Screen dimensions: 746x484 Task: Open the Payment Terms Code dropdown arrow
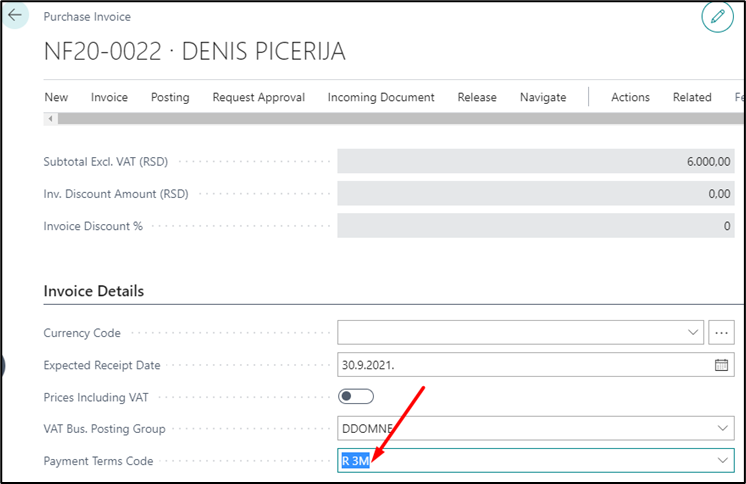tap(723, 460)
